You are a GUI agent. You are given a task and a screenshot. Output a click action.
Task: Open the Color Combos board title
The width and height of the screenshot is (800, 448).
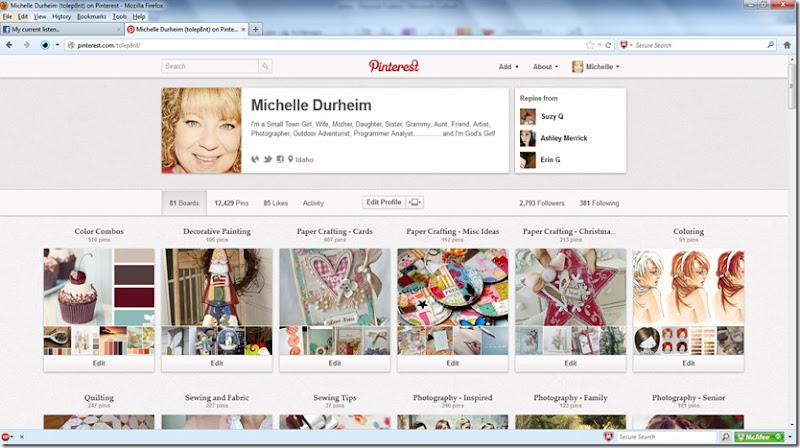(x=99, y=231)
